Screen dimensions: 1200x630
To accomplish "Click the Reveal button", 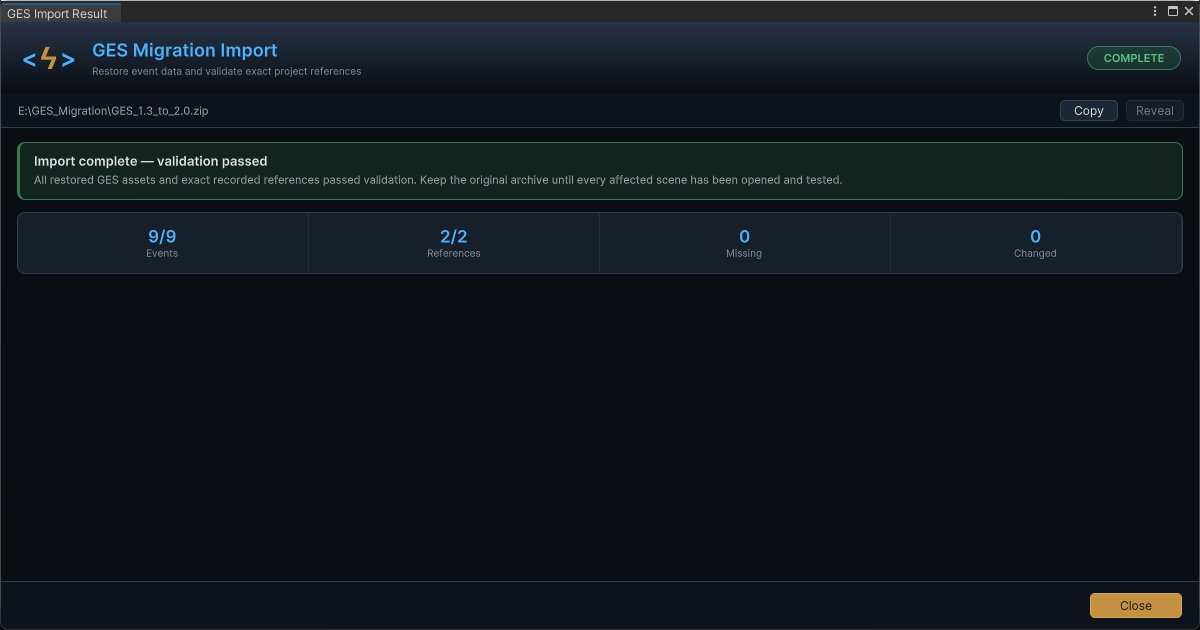I will click(x=1154, y=111).
